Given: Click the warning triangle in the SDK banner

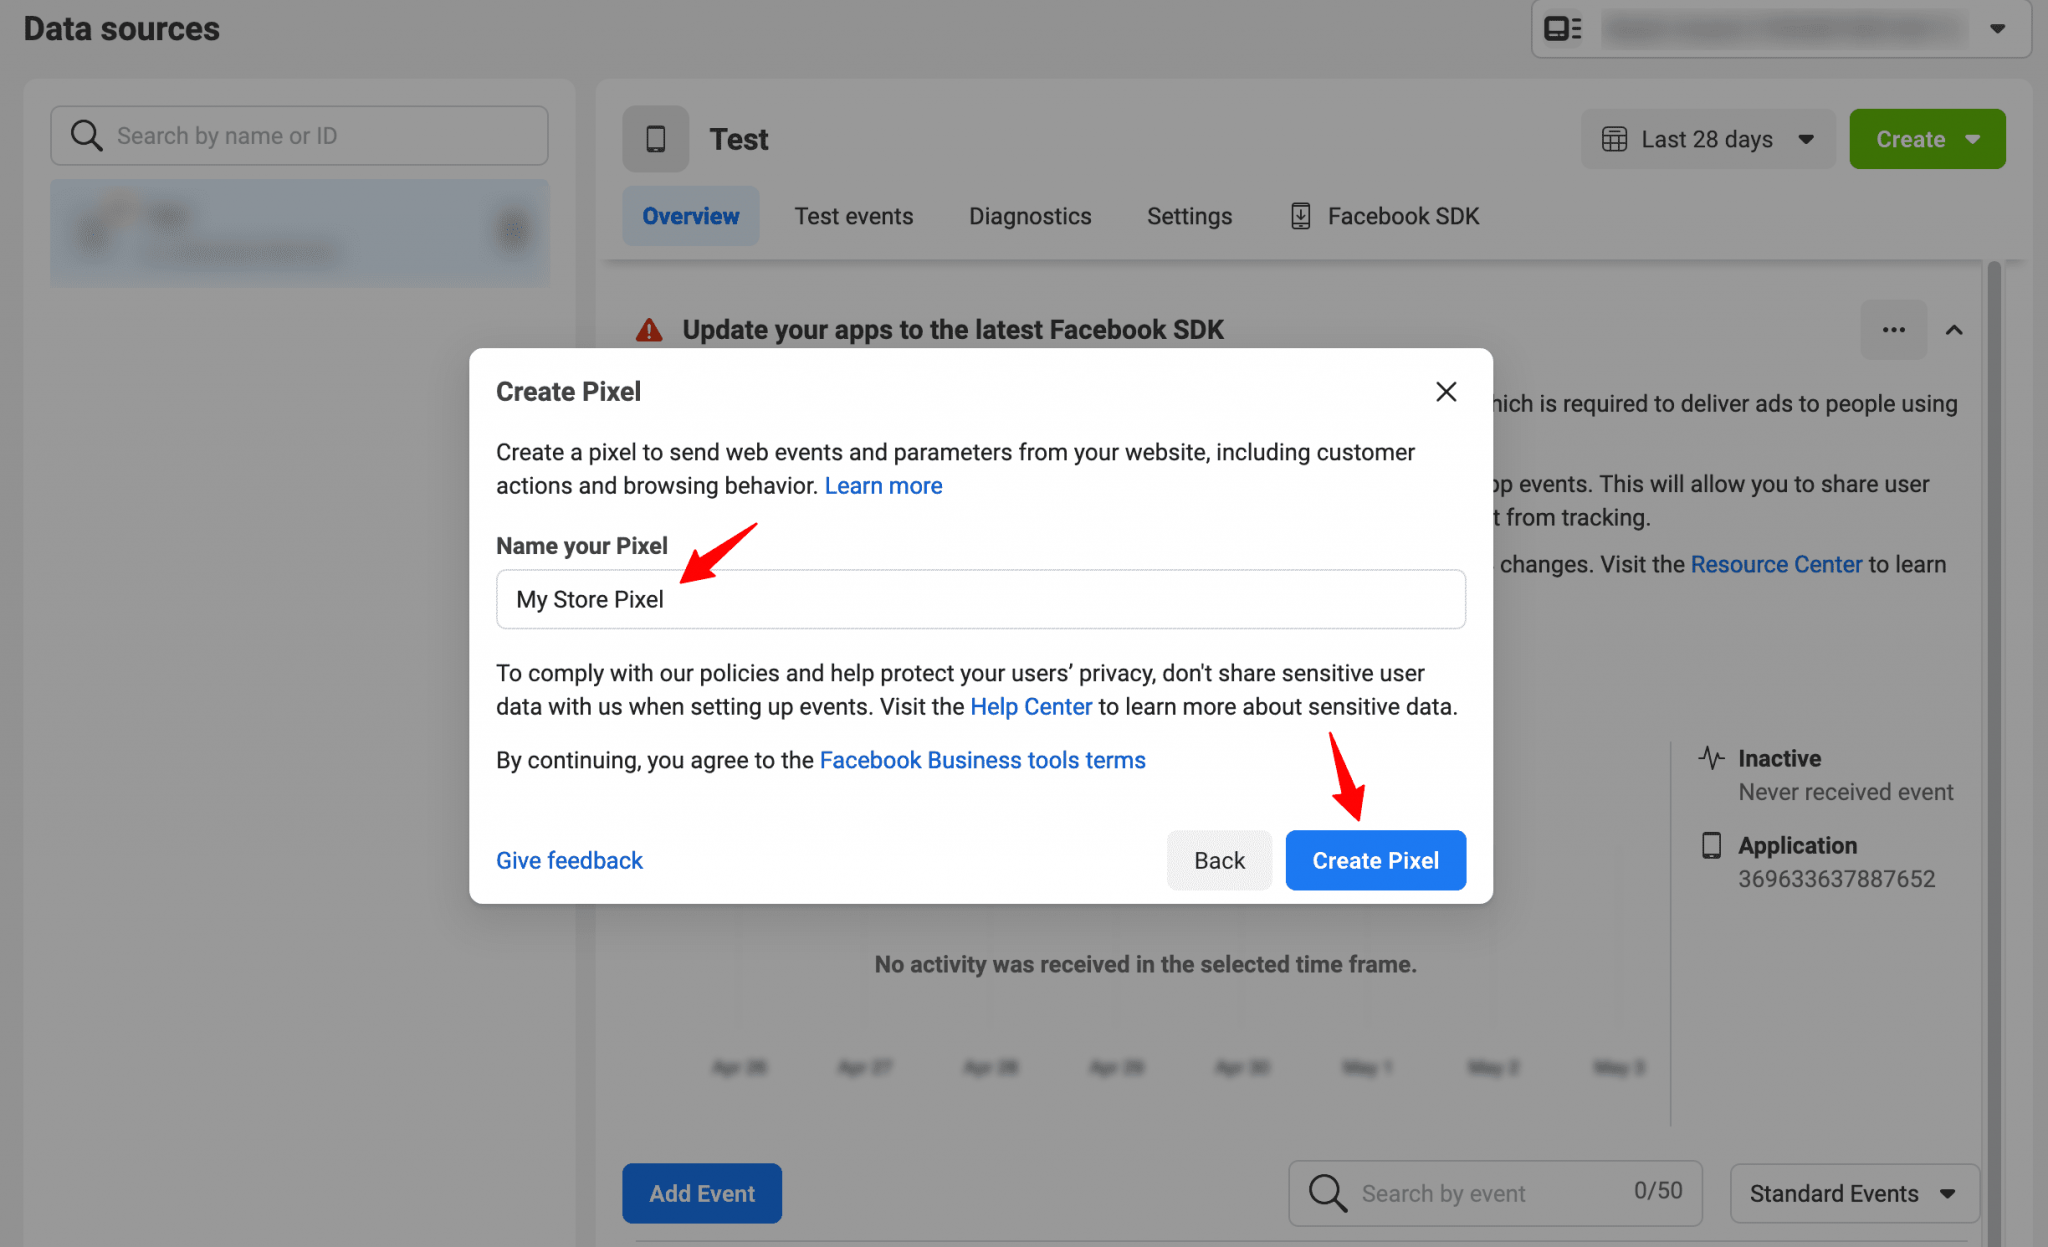Looking at the screenshot, I should click(x=650, y=329).
